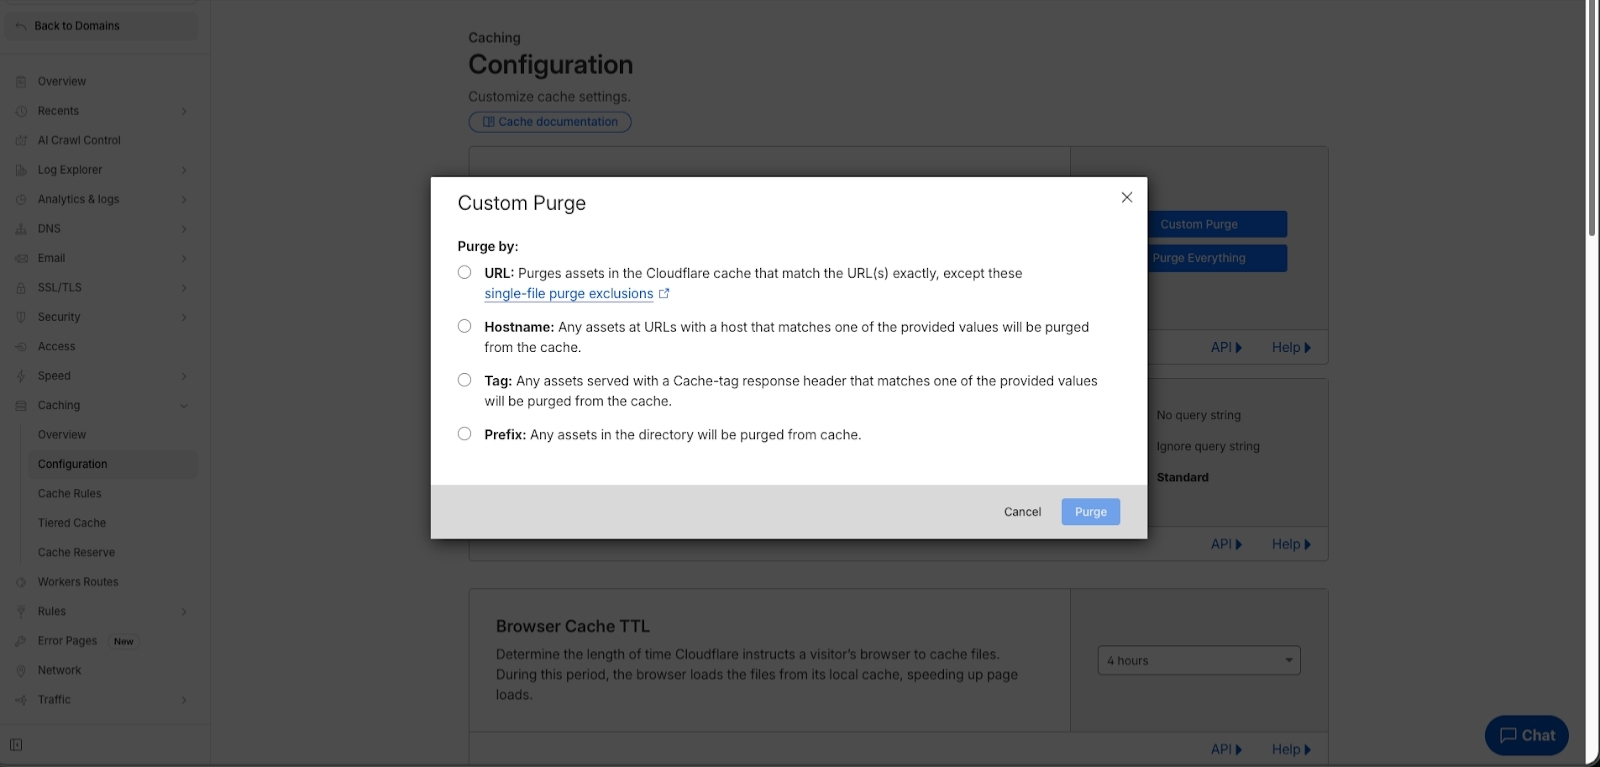The width and height of the screenshot is (1600, 767).
Task: Expand the Security chevron
Action: point(184,317)
